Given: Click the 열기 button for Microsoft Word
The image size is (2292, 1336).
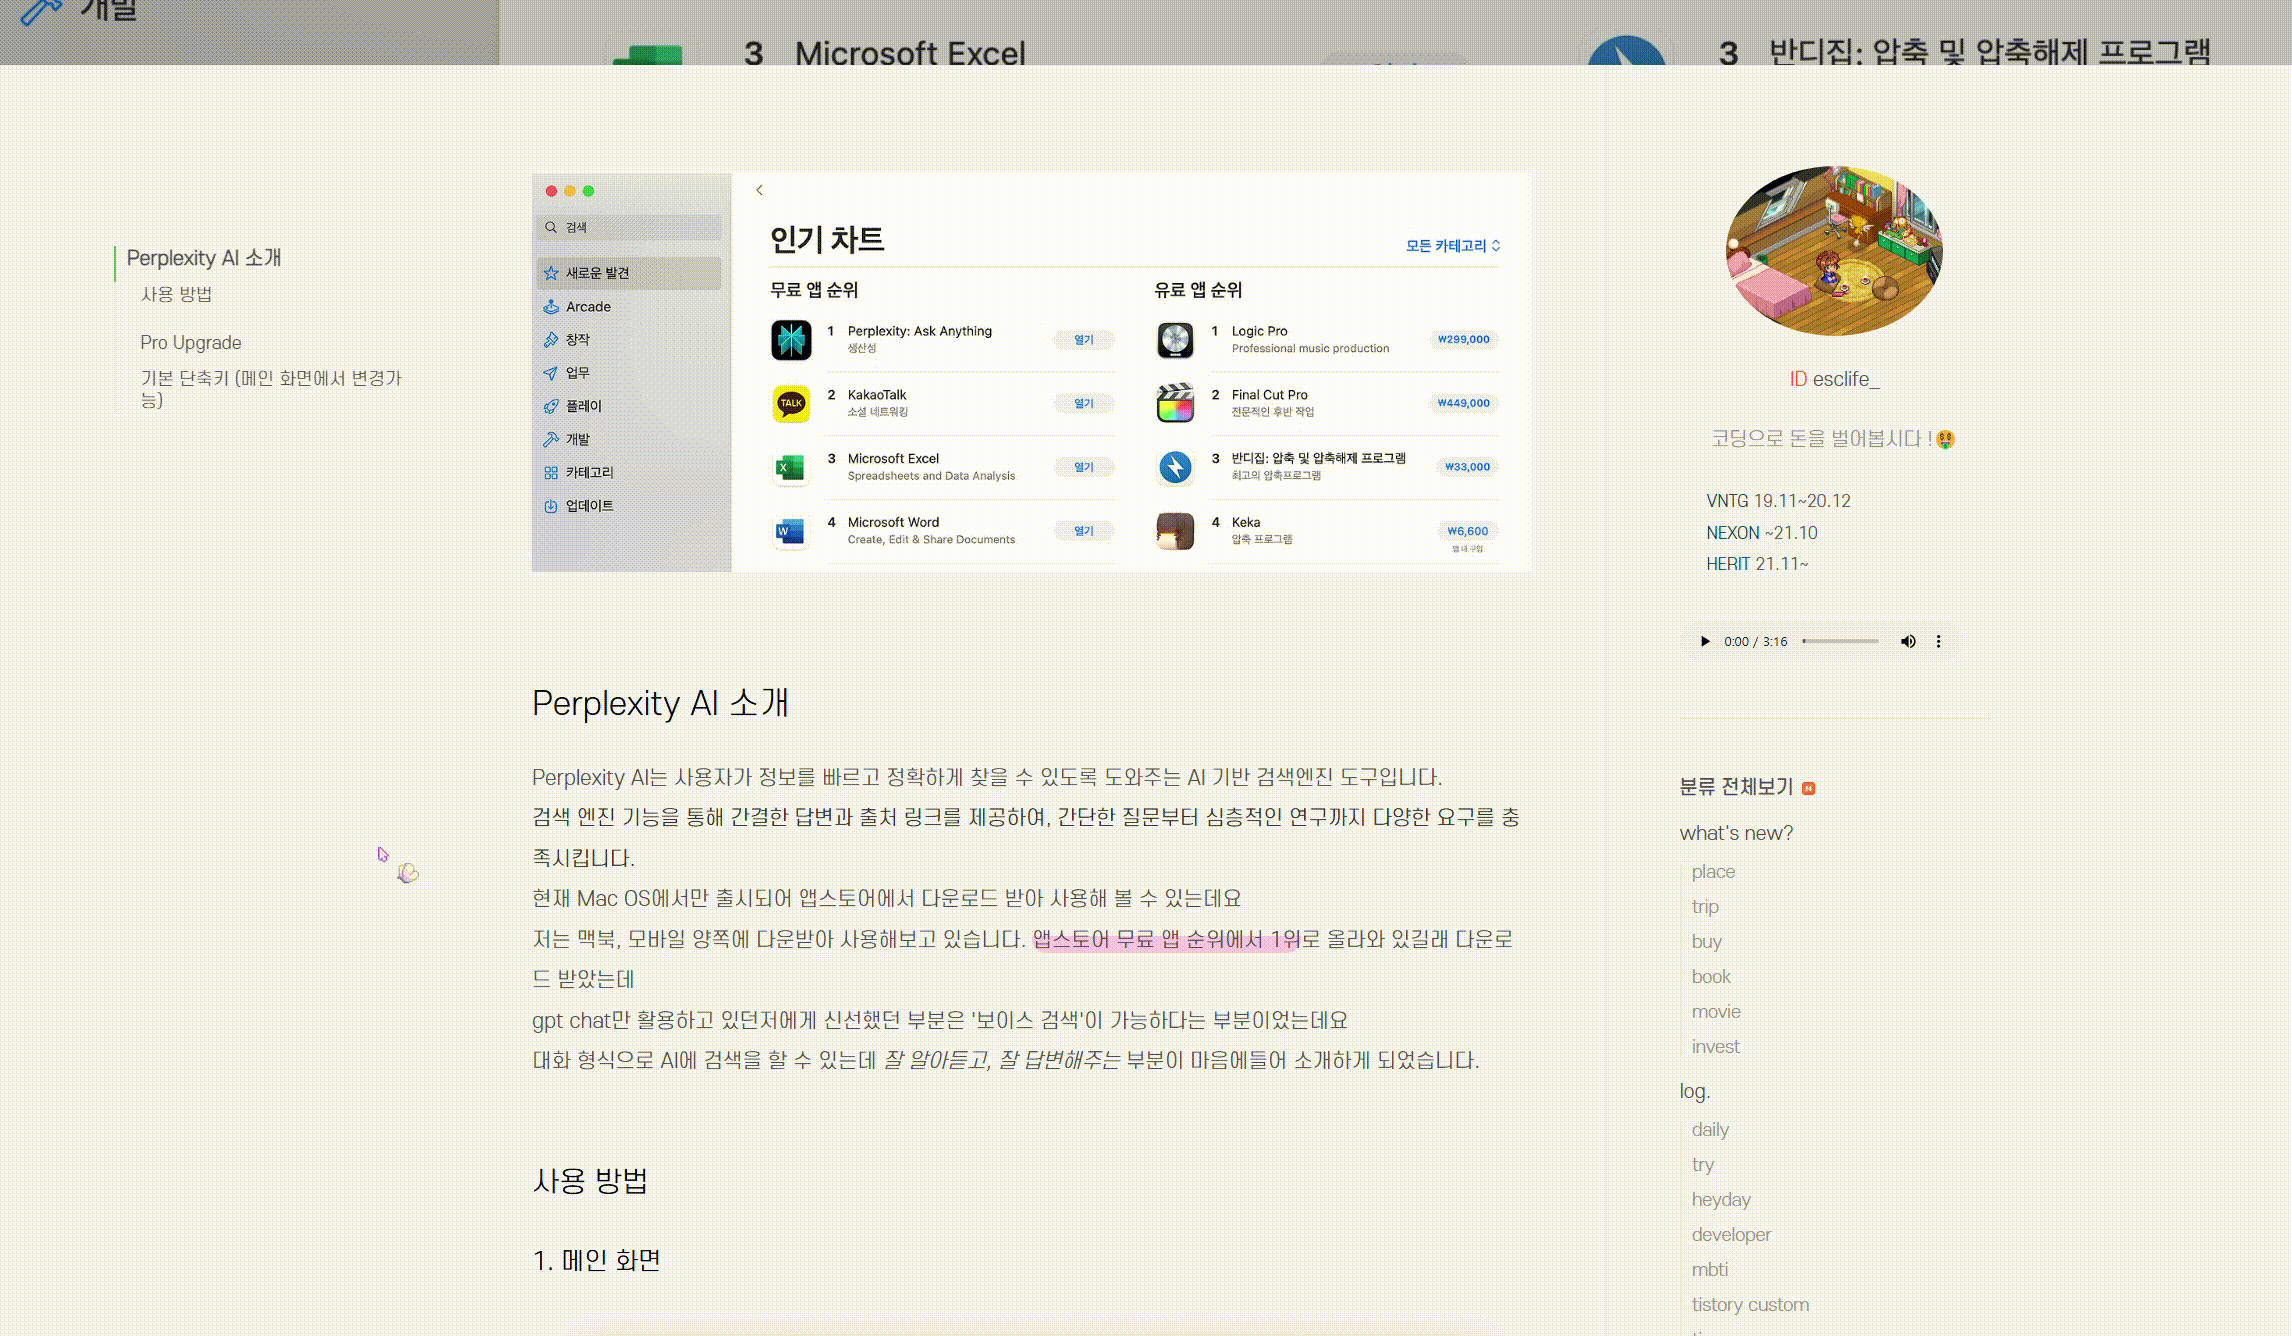Looking at the screenshot, I should click(x=1084, y=531).
